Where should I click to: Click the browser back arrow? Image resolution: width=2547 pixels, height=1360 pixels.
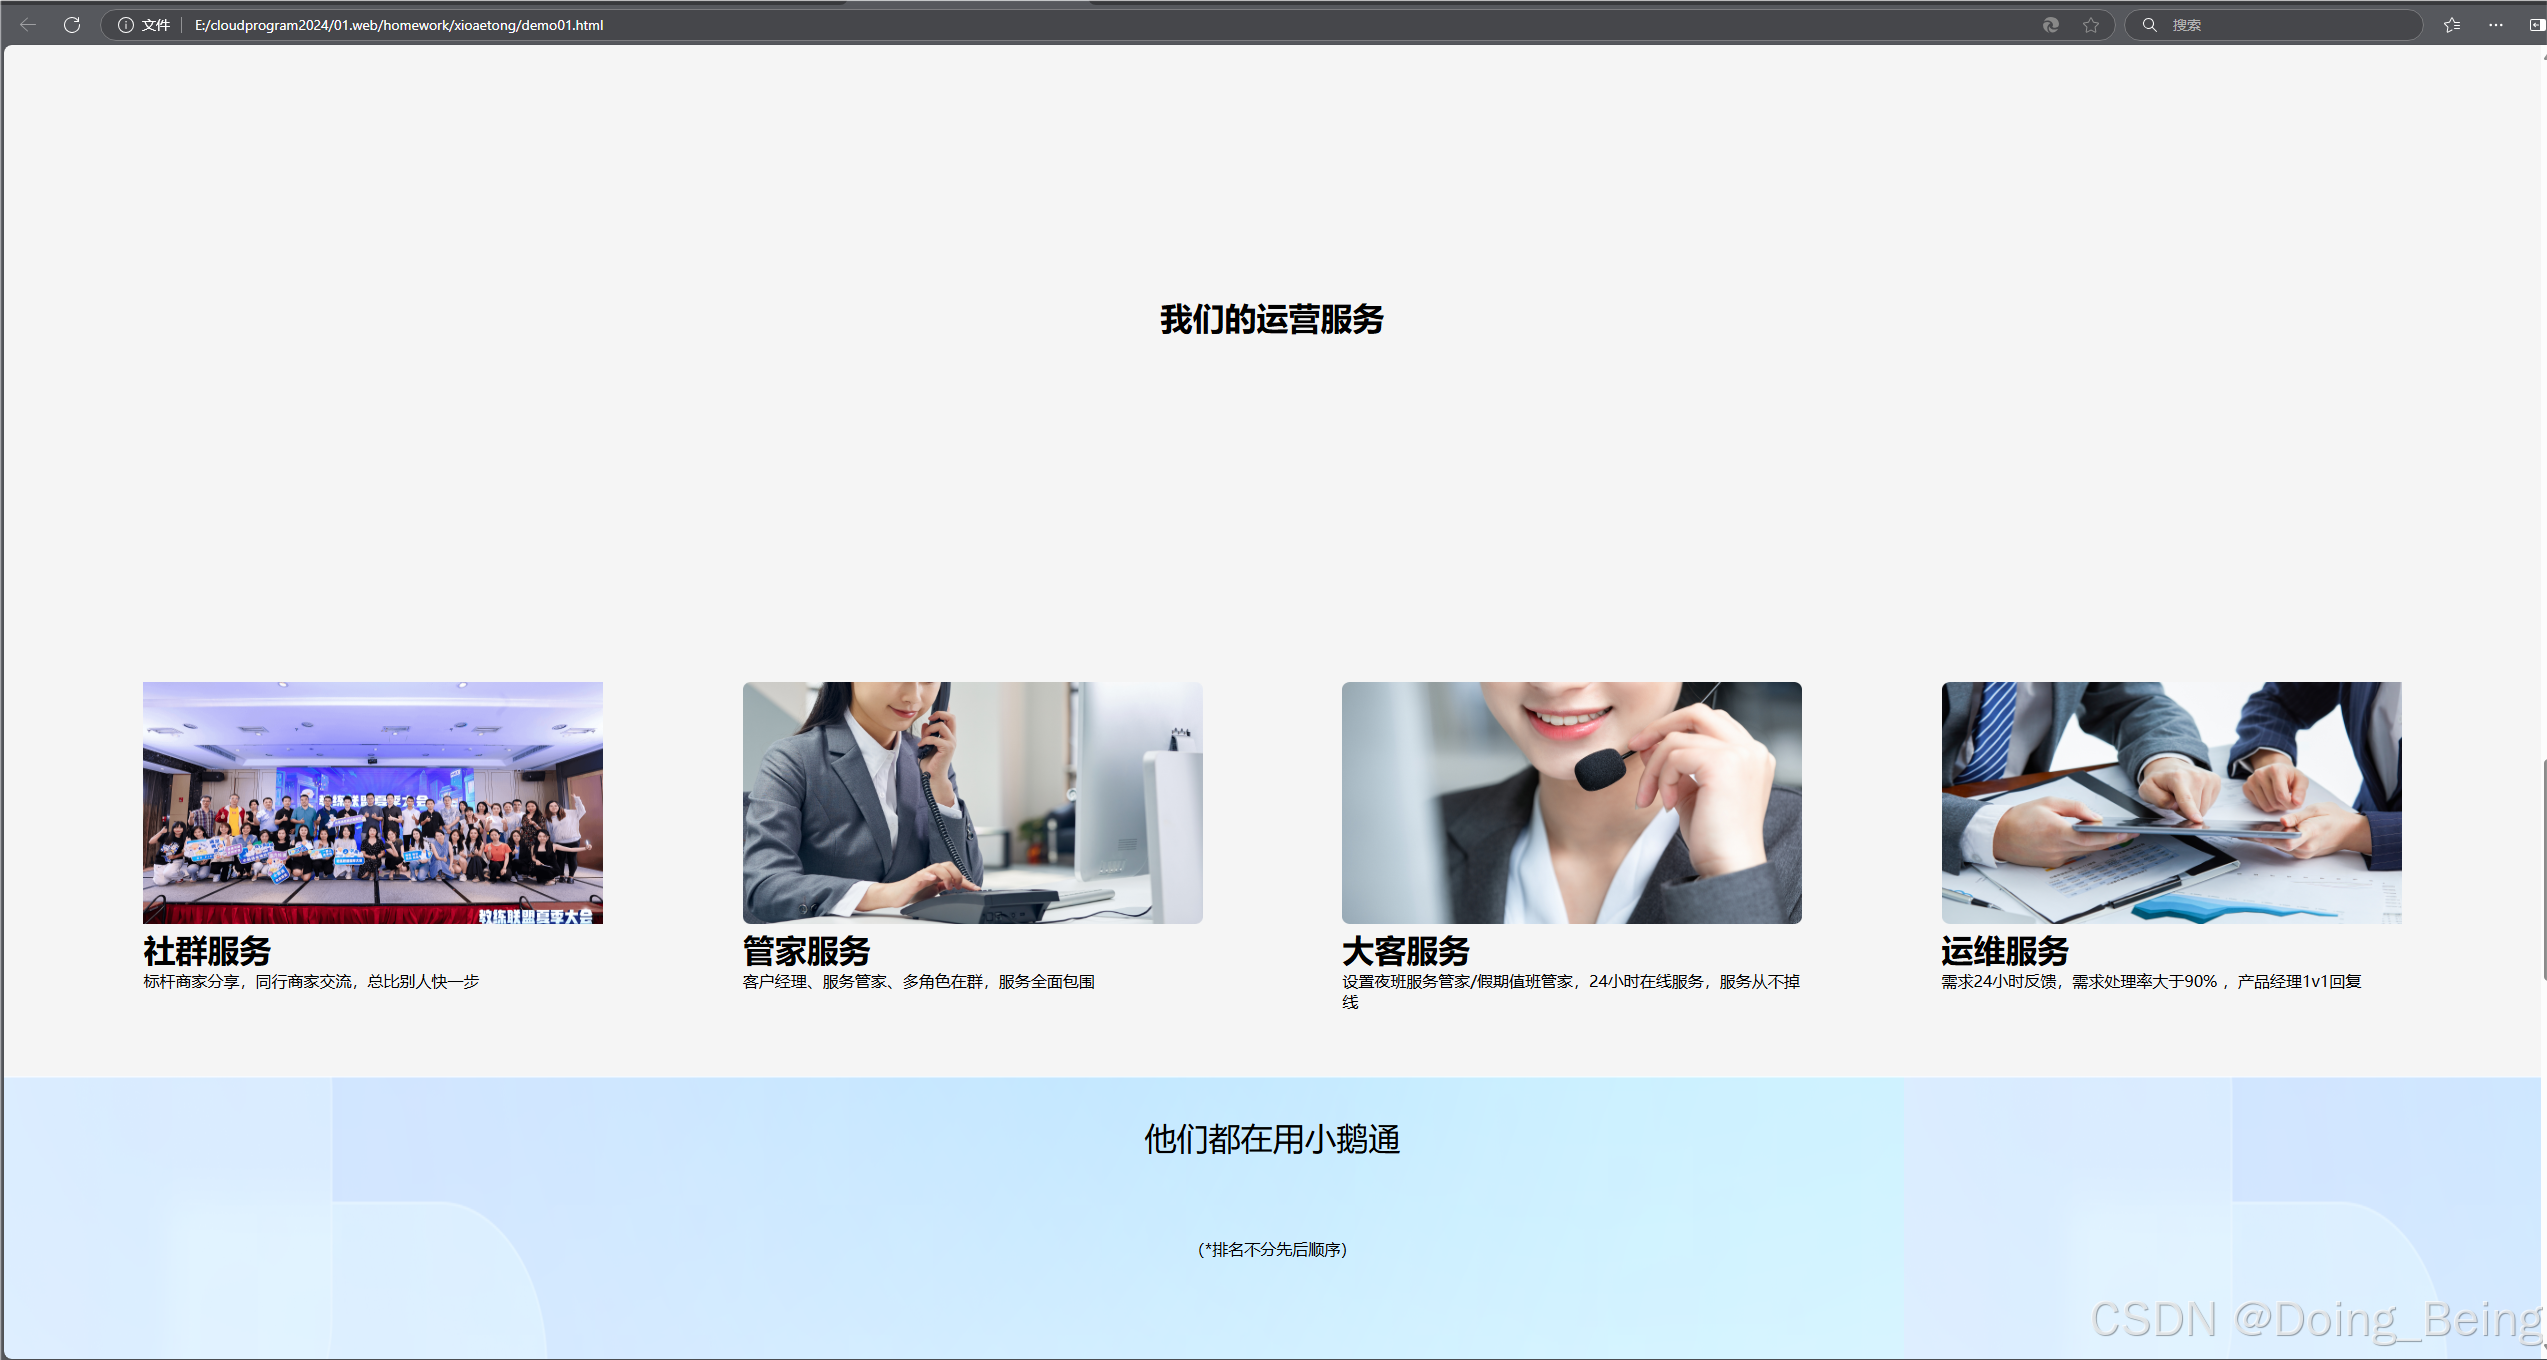click(x=28, y=25)
